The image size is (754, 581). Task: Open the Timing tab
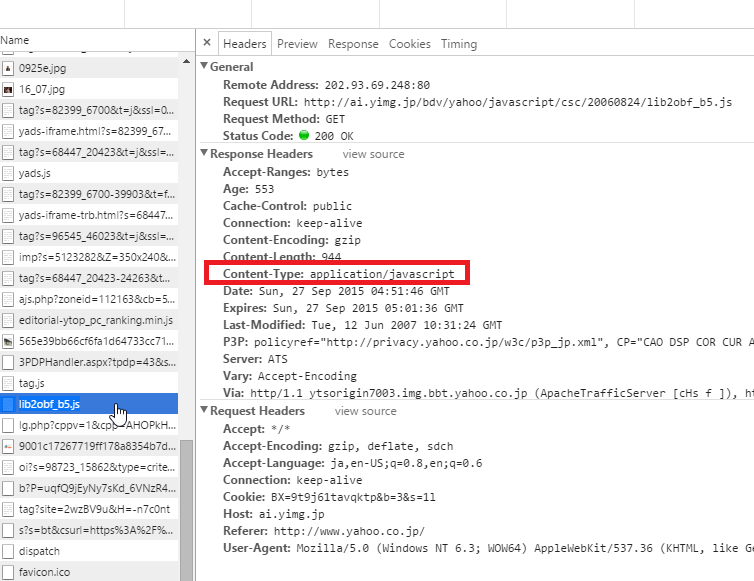point(459,44)
